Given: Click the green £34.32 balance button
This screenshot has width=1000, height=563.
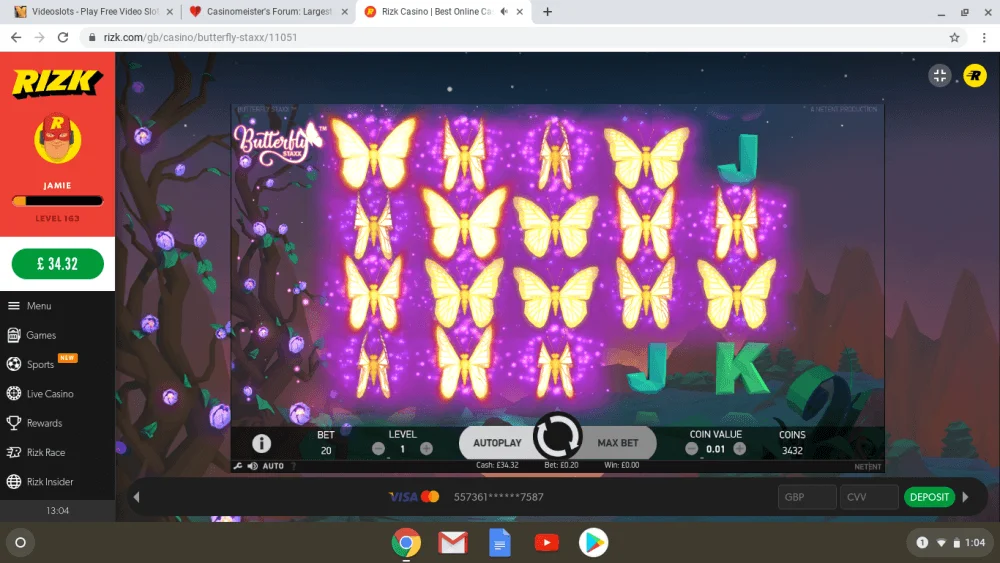Looking at the screenshot, I should [57, 264].
